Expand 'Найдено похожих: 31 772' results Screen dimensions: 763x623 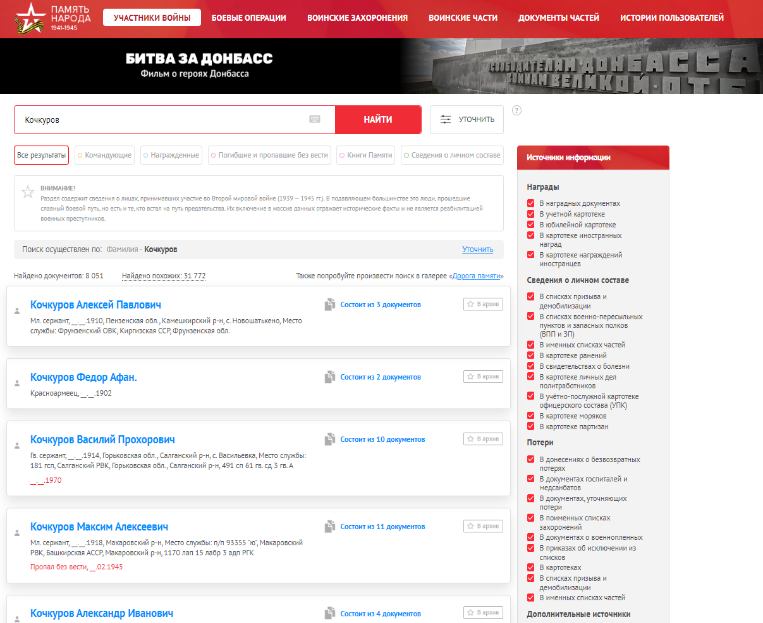point(163,276)
